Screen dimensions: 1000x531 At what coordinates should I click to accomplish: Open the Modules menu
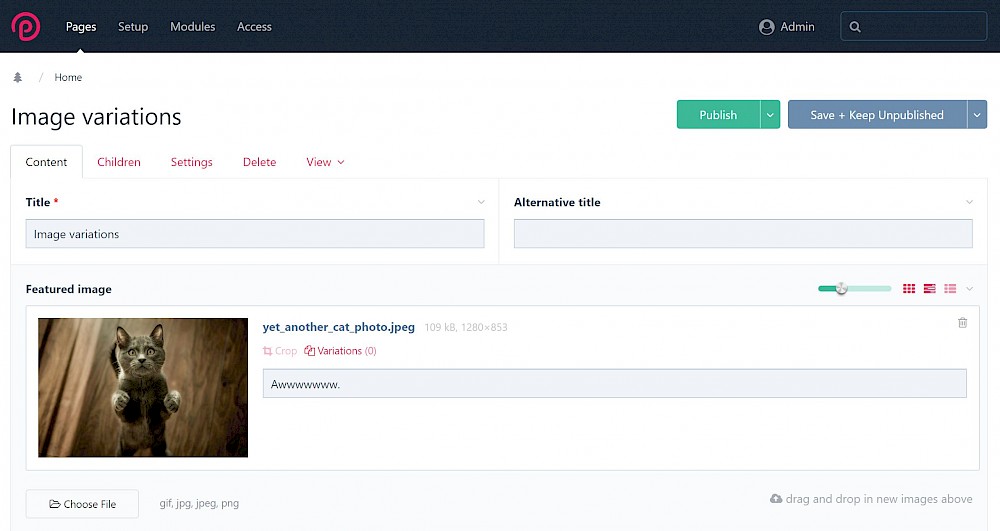pyautogui.click(x=192, y=27)
